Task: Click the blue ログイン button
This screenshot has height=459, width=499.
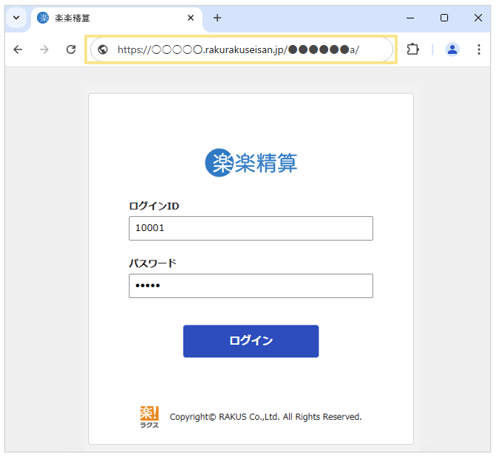Action: pyautogui.click(x=251, y=341)
